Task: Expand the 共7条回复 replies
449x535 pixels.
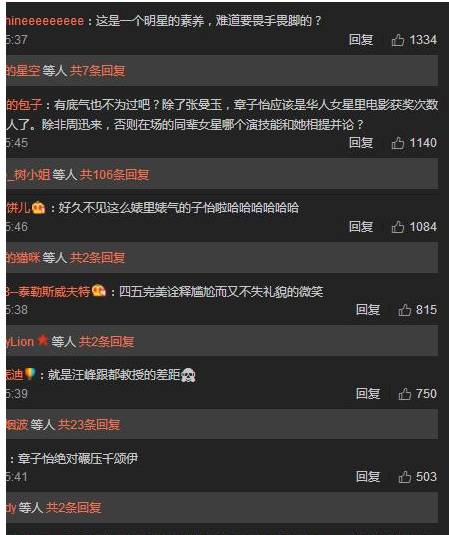Action: click(98, 71)
